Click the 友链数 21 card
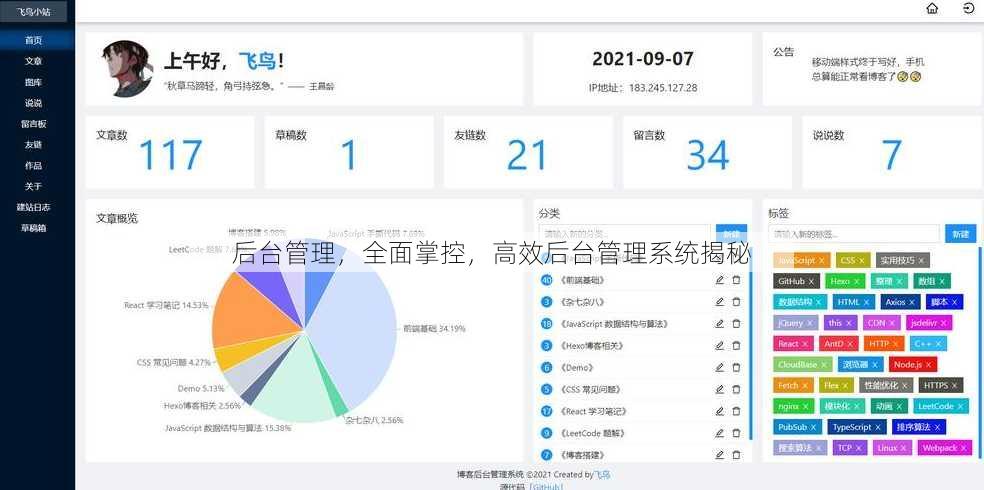The width and height of the screenshot is (984, 490). coord(528,152)
